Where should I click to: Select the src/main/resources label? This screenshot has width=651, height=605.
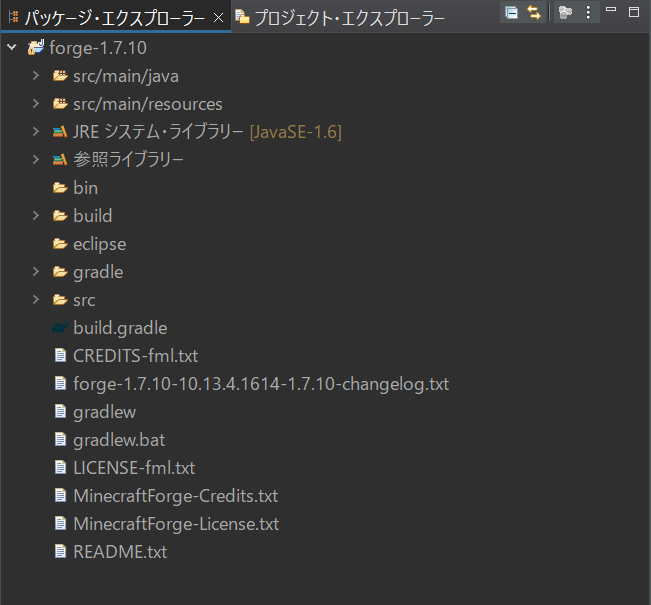coord(148,104)
